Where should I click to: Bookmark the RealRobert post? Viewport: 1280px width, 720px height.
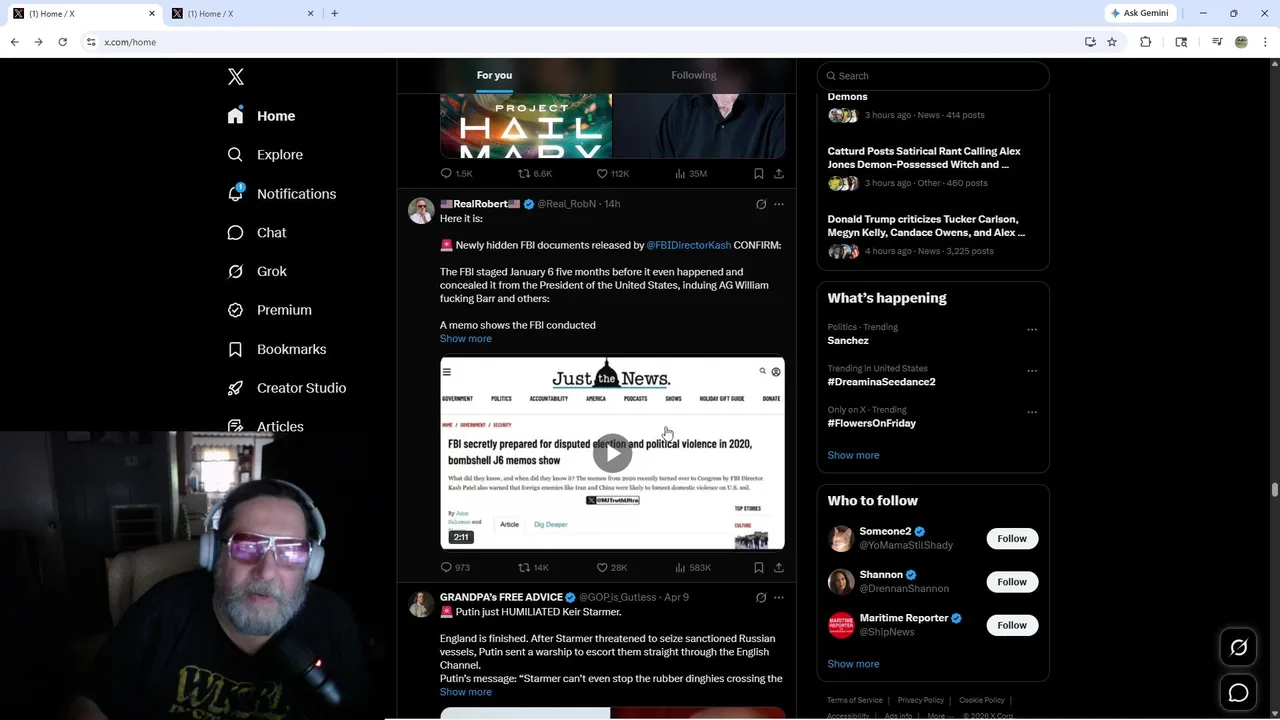coord(758,567)
